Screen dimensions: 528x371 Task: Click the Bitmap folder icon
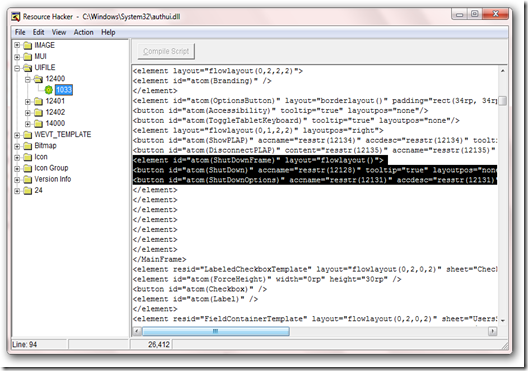tap(28, 146)
